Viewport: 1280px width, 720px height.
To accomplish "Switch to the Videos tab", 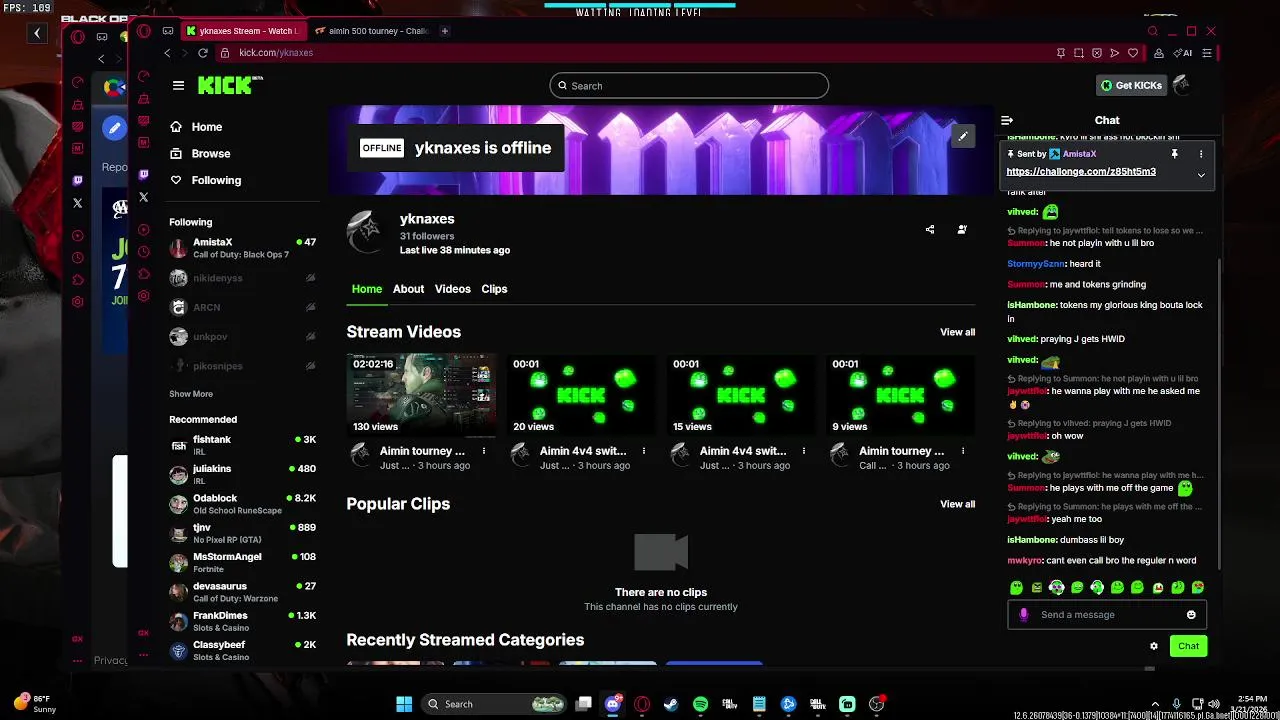I will tap(452, 289).
